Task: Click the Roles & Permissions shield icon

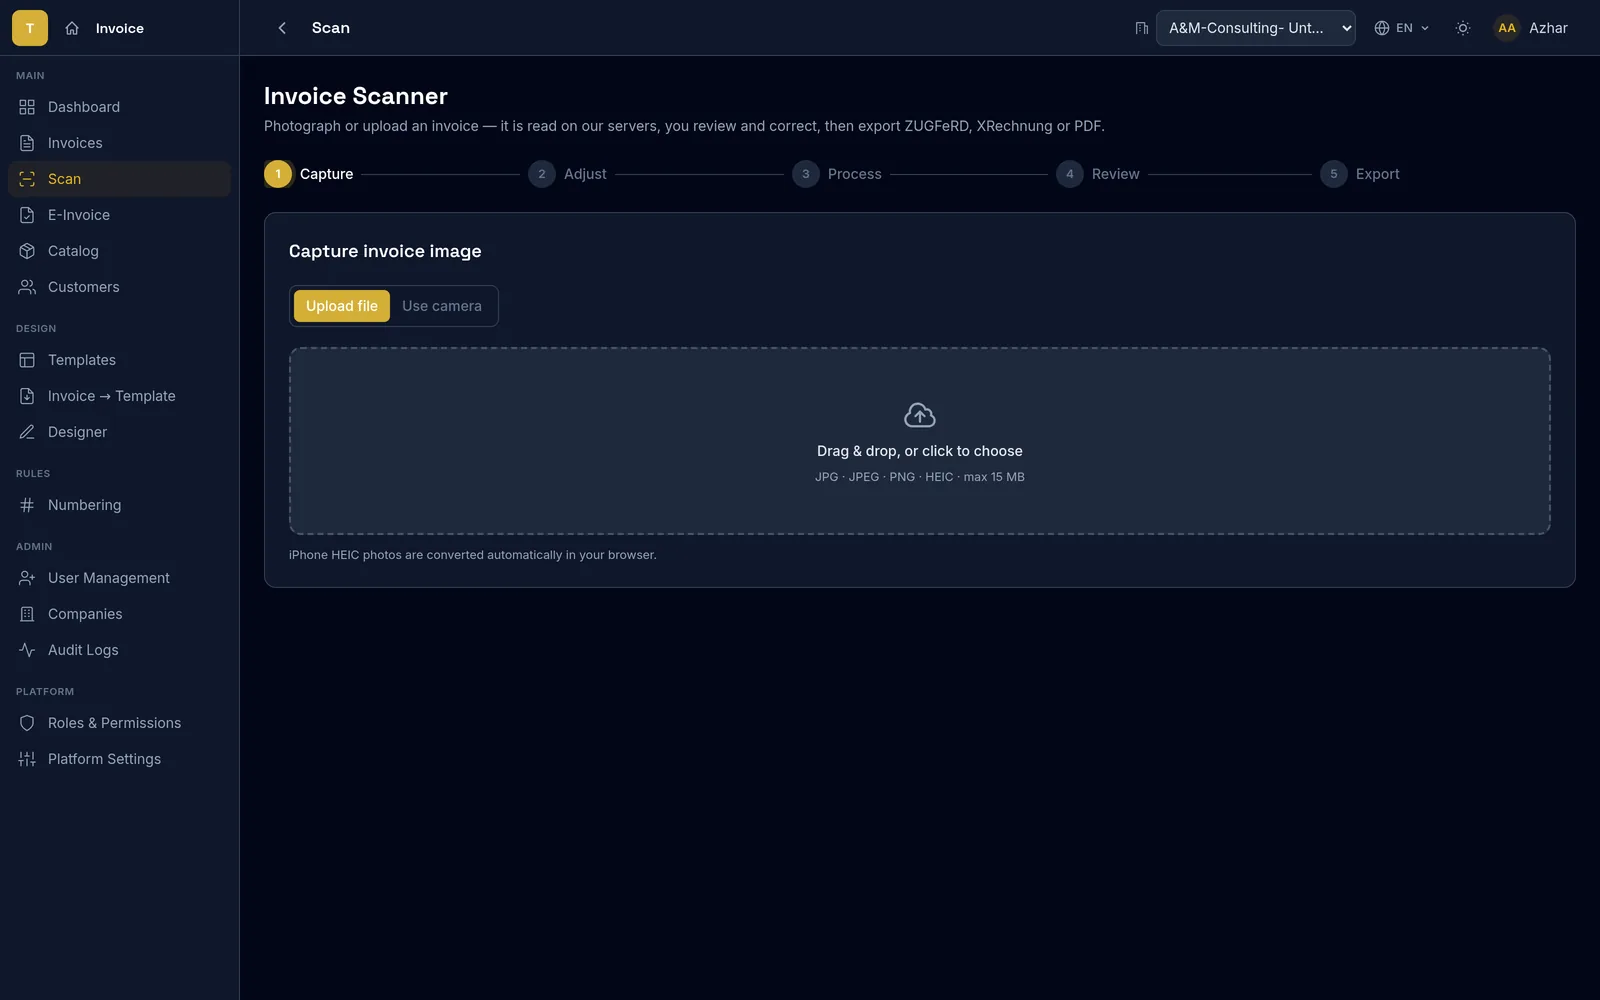Action: [x=27, y=723]
